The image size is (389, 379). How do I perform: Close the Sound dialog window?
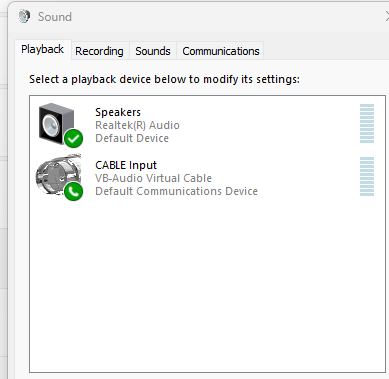387,16
